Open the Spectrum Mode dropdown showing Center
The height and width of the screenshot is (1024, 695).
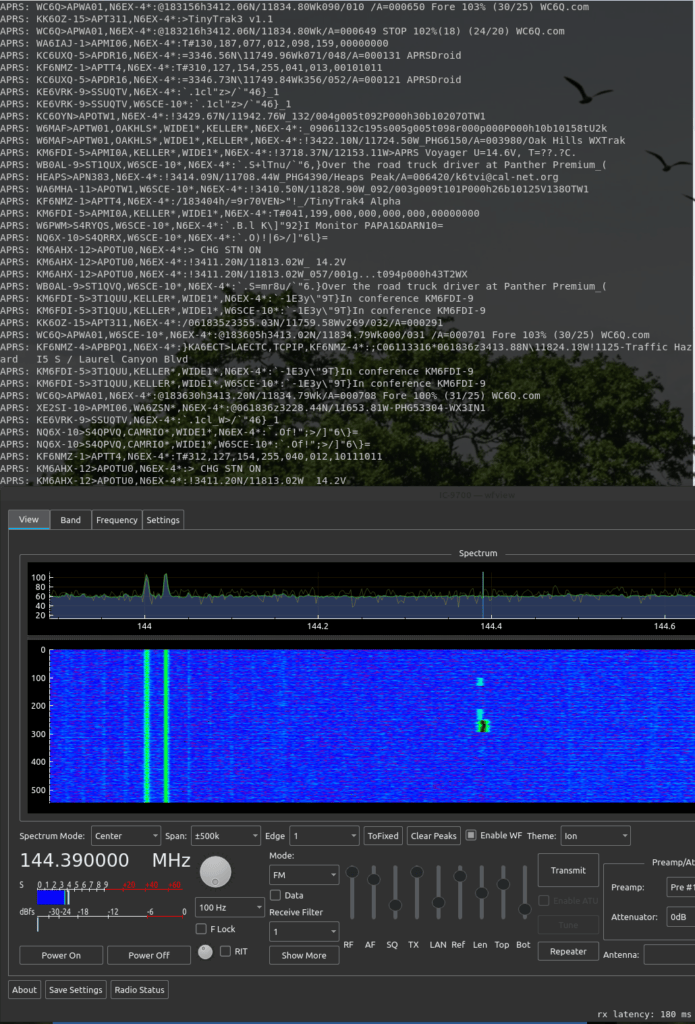click(126, 835)
